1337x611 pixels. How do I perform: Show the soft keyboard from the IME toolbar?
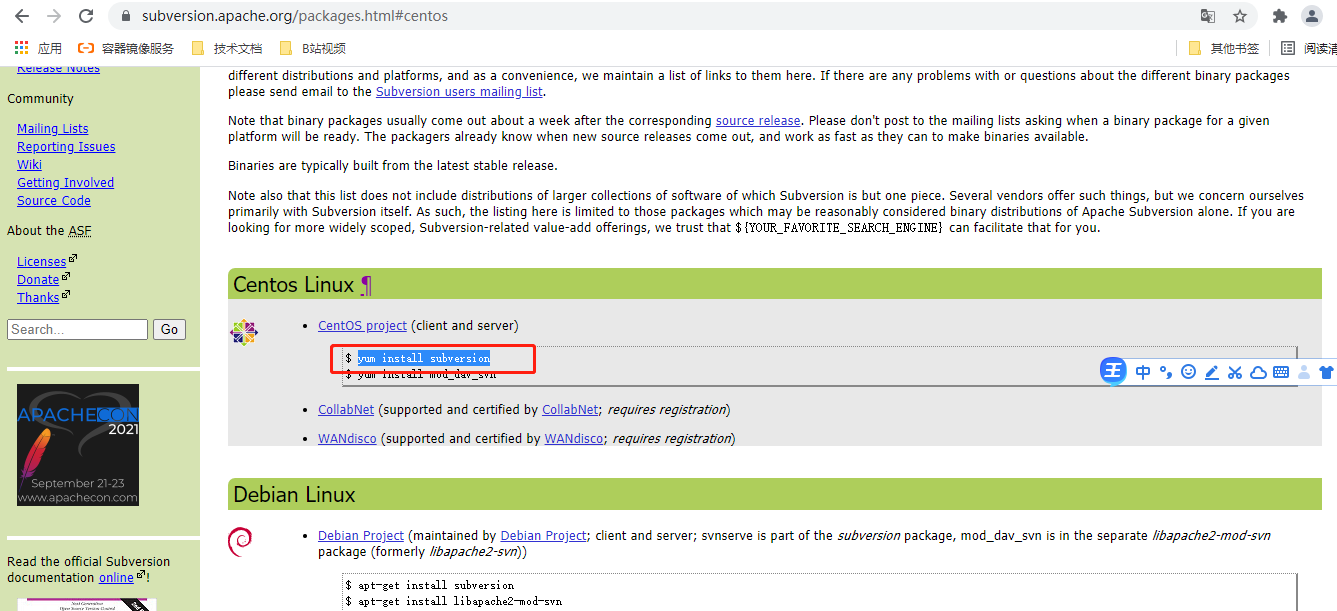tap(1282, 371)
